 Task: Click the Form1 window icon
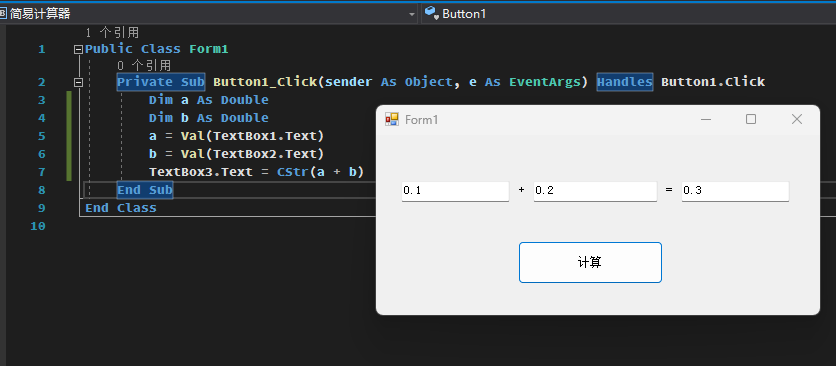click(392, 120)
